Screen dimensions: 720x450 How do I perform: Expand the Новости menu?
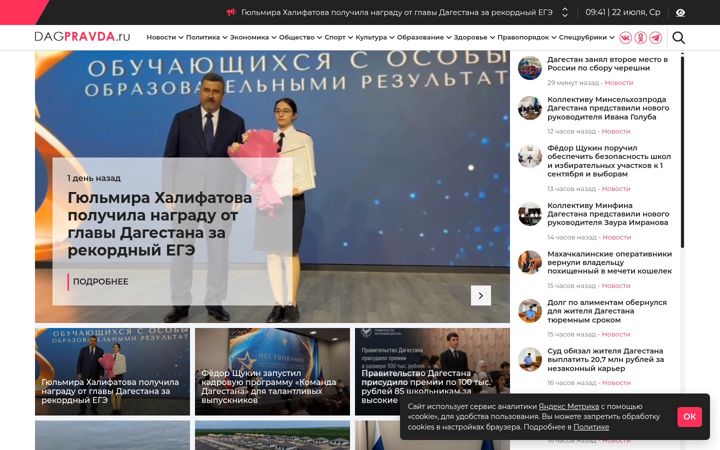165,38
